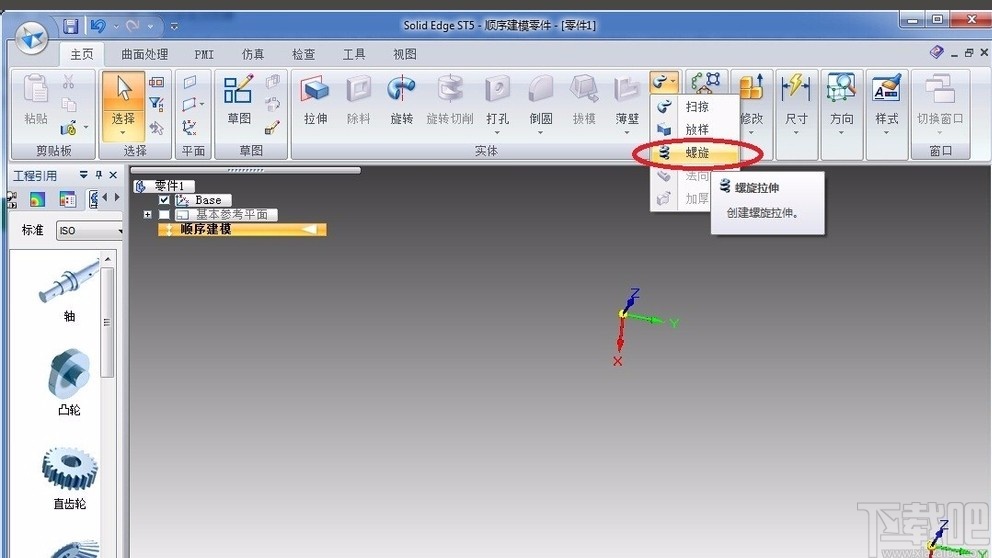Click the funnel selection filter icon
992x558 pixels.
coord(156,104)
